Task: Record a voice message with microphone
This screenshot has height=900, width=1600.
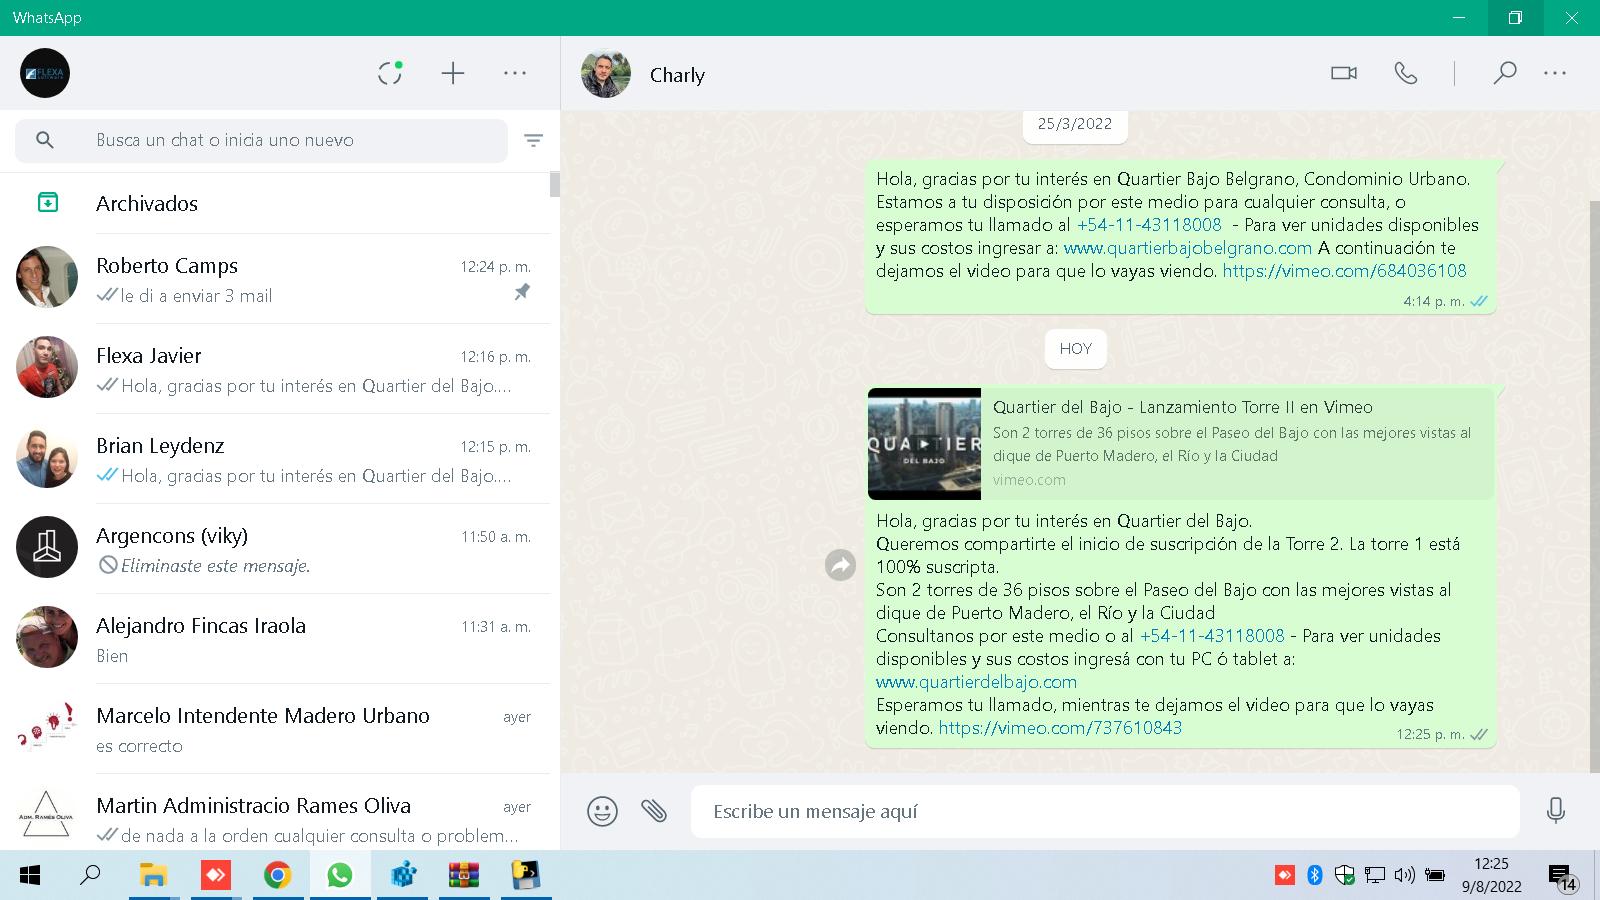Action: tap(1556, 811)
